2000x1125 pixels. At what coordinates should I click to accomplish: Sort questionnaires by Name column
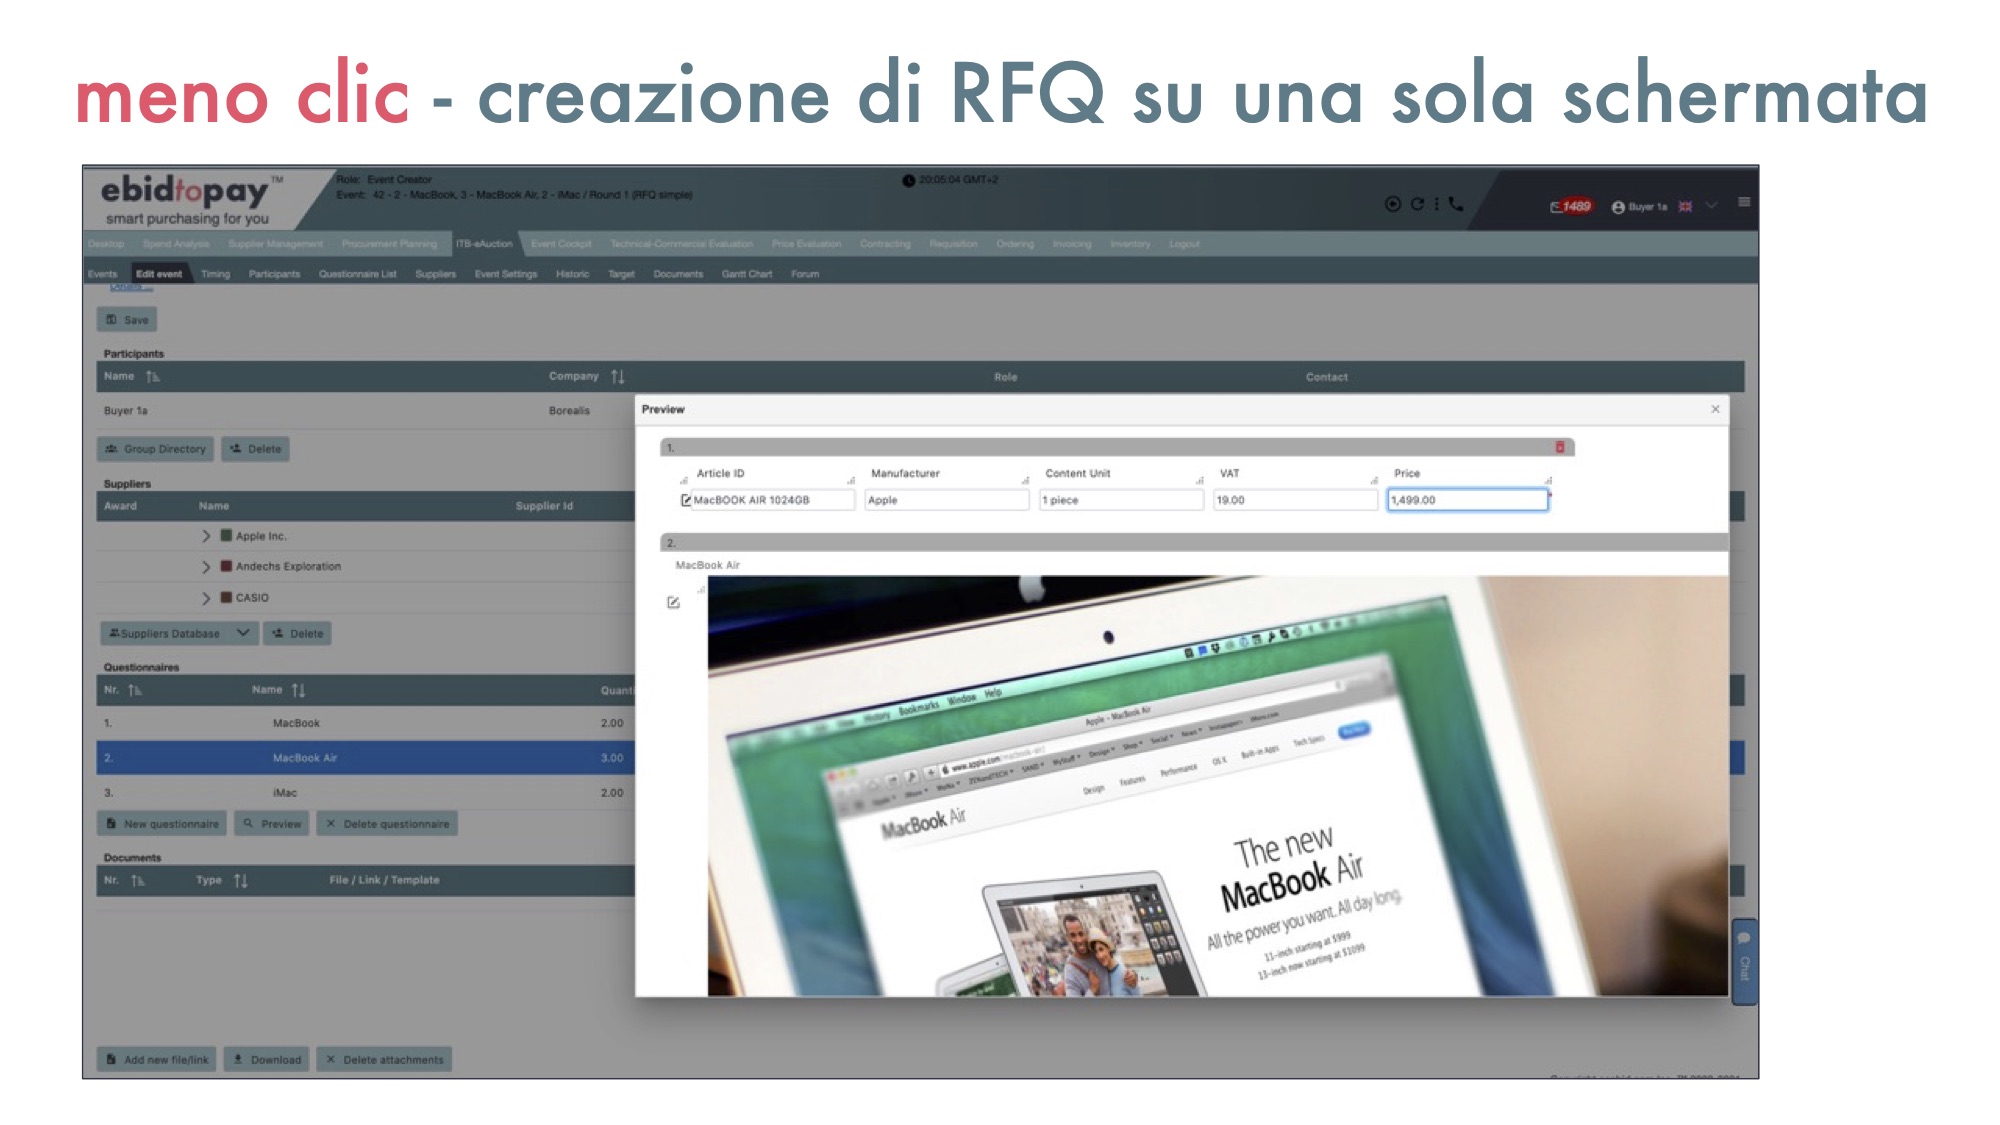click(x=298, y=690)
